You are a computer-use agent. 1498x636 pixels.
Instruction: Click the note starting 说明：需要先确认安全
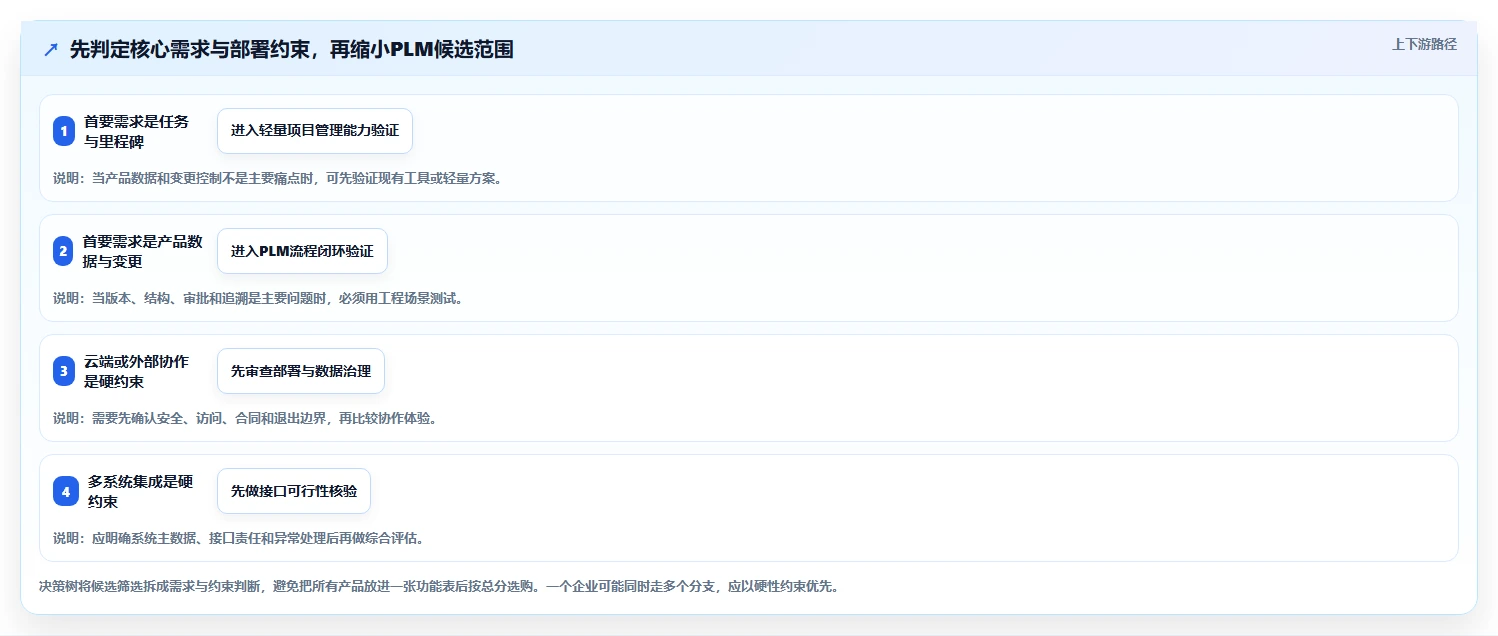pos(245,418)
